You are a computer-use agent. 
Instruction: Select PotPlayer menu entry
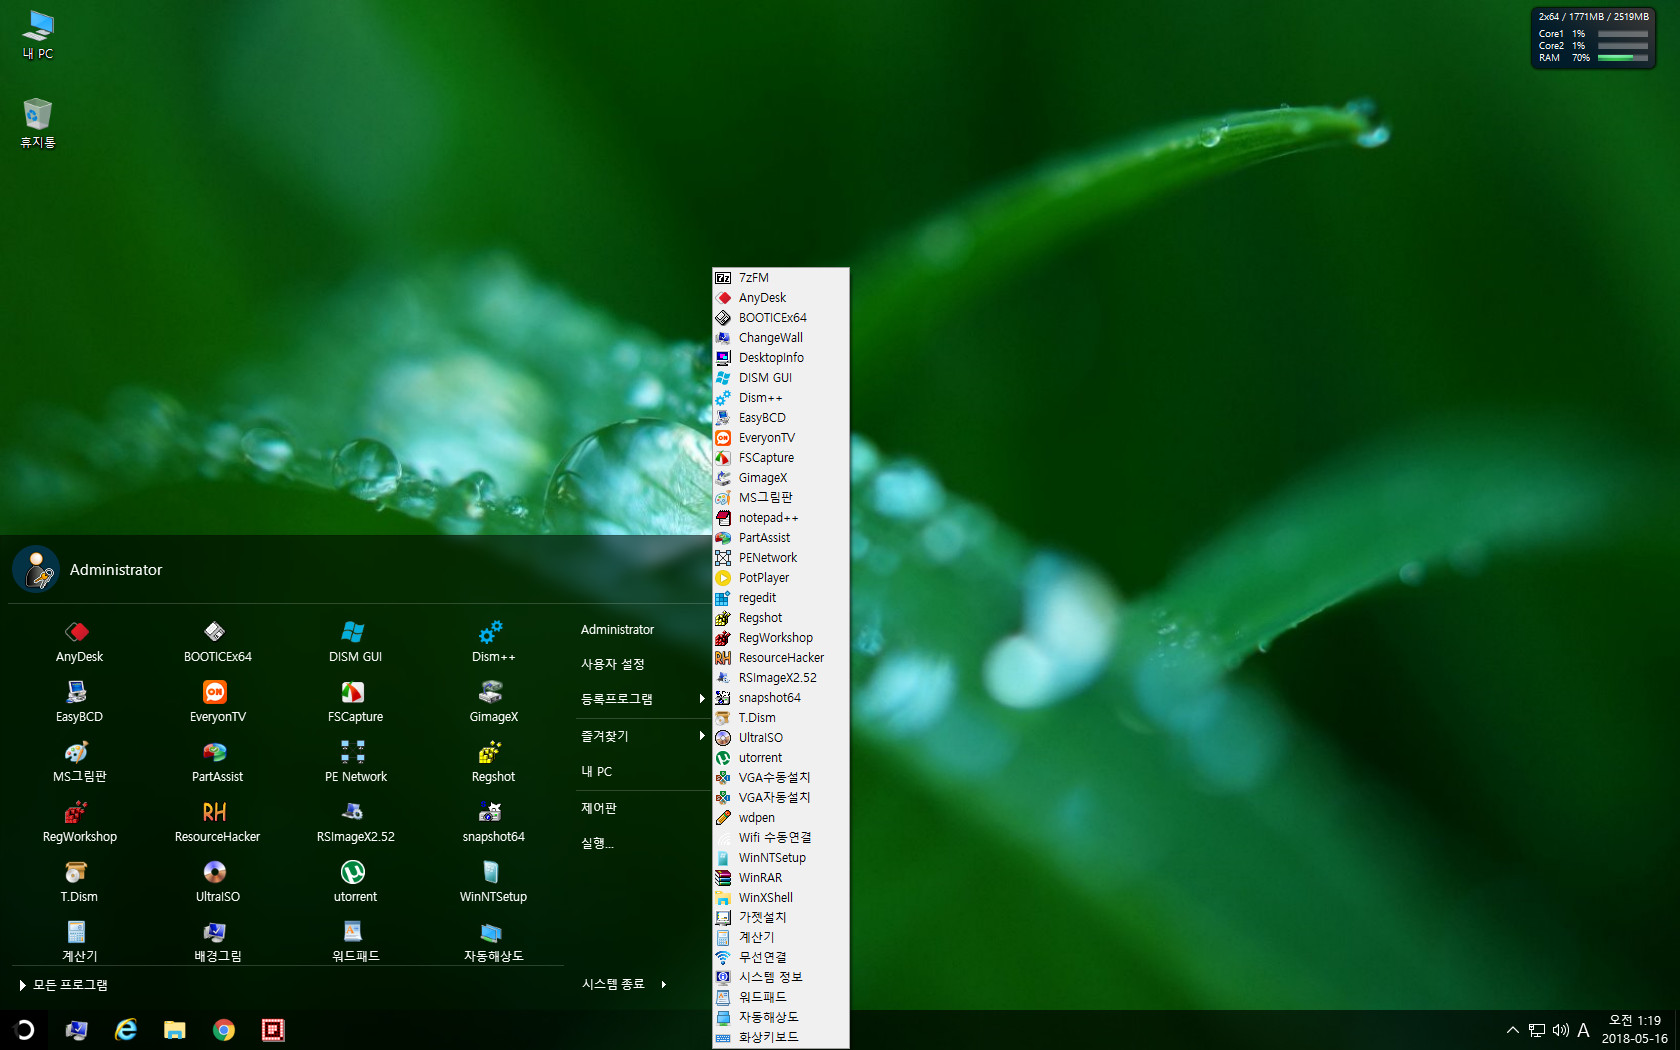[x=780, y=578]
